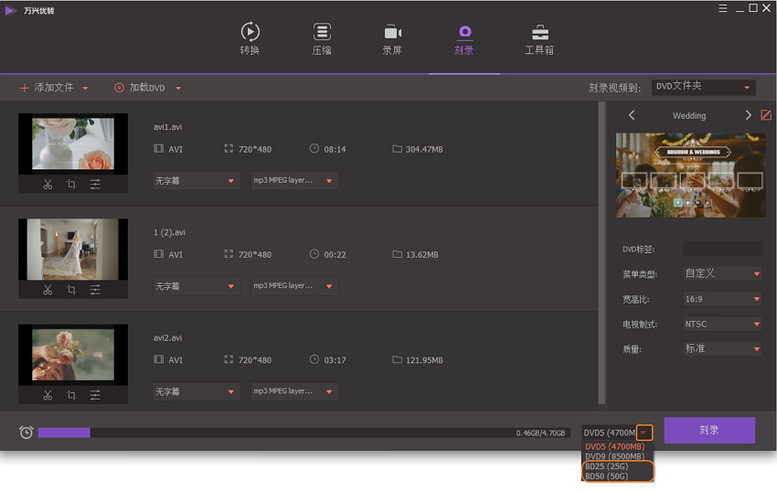This screenshot has width=777, height=491.
Task: Choose BD25 (25G) disc option
Action: pyautogui.click(x=607, y=466)
